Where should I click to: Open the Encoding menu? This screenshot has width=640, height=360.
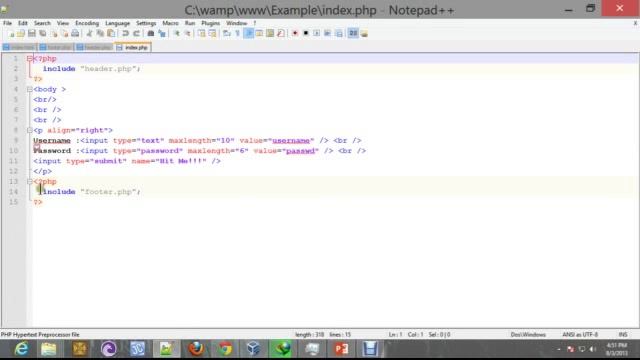[87, 23]
